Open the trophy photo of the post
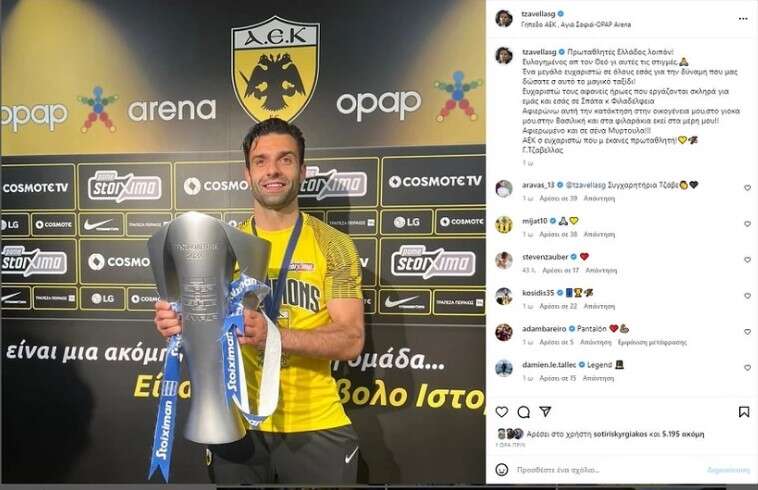This screenshot has width=758, height=490. click(x=243, y=242)
